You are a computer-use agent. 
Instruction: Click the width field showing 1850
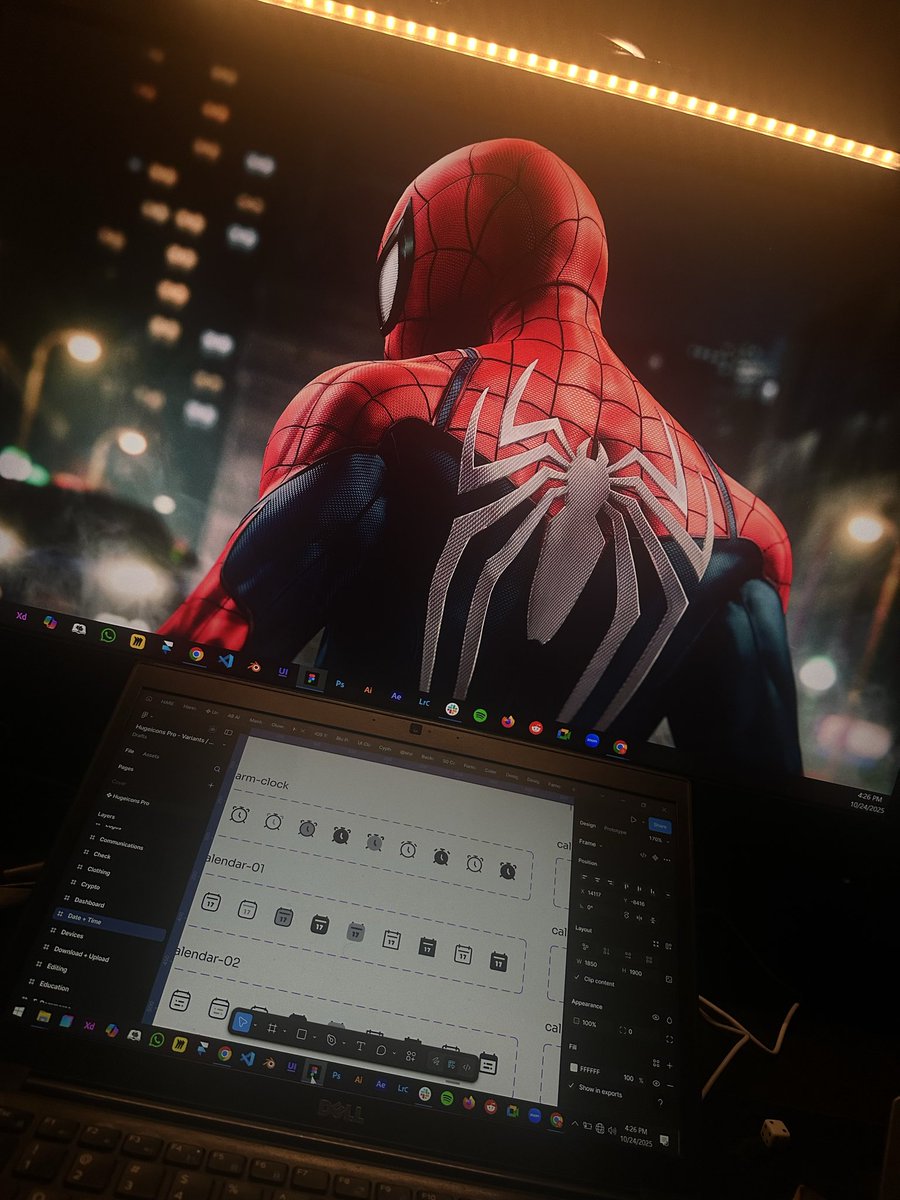click(x=589, y=963)
